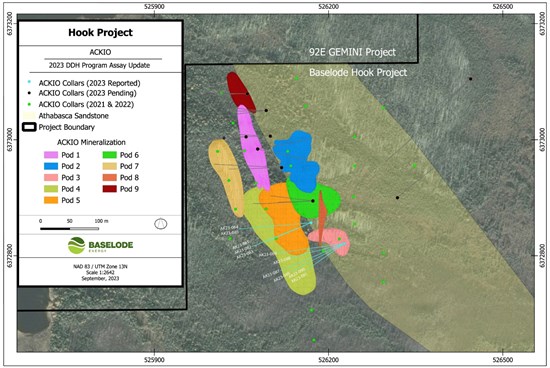Select the cyan 2023 Reported collars legend dot
The height and width of the screenshot is (368, 550).
pyautogui.click(x=29, y=82)
